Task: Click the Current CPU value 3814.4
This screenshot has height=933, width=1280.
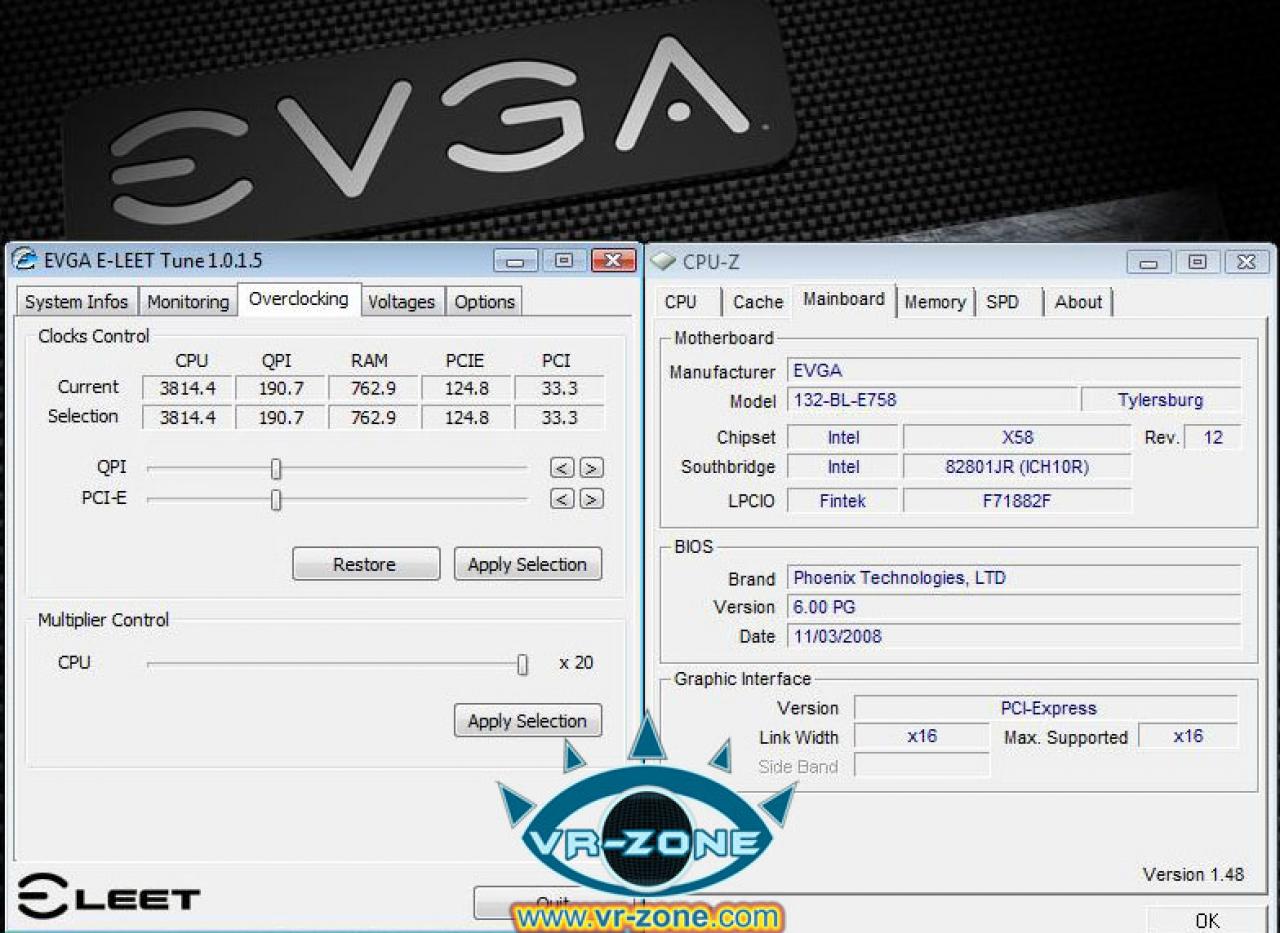Action: pos(188,388)
